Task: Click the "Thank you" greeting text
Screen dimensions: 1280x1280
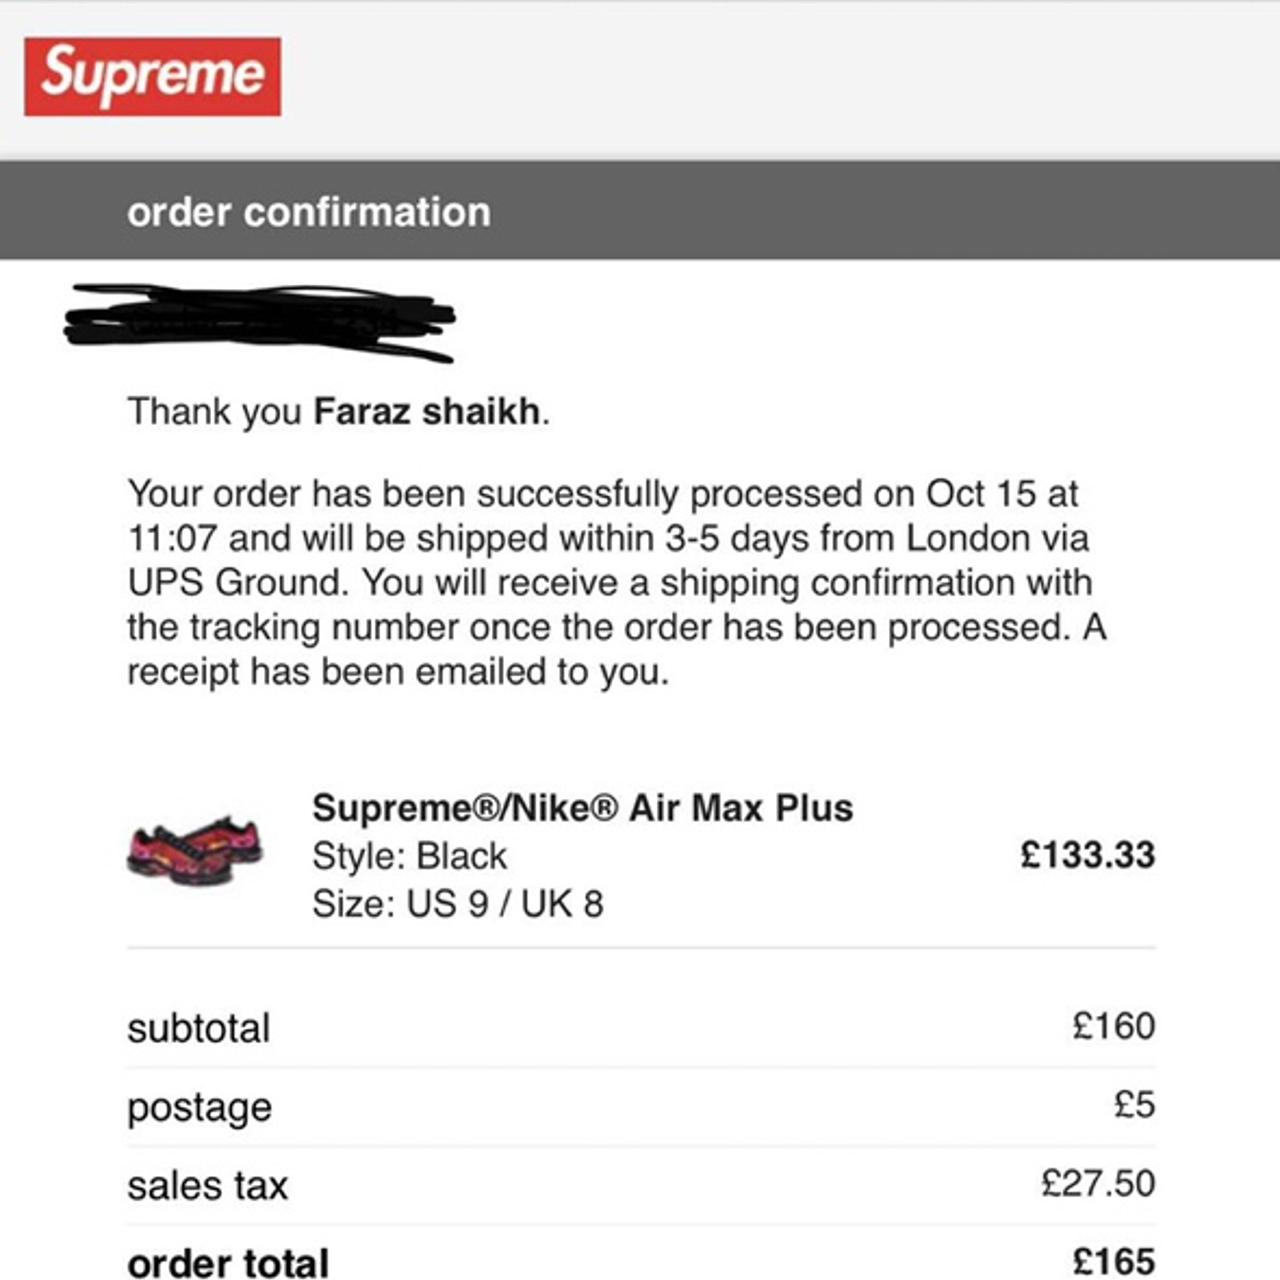Action: coord(214,411)
